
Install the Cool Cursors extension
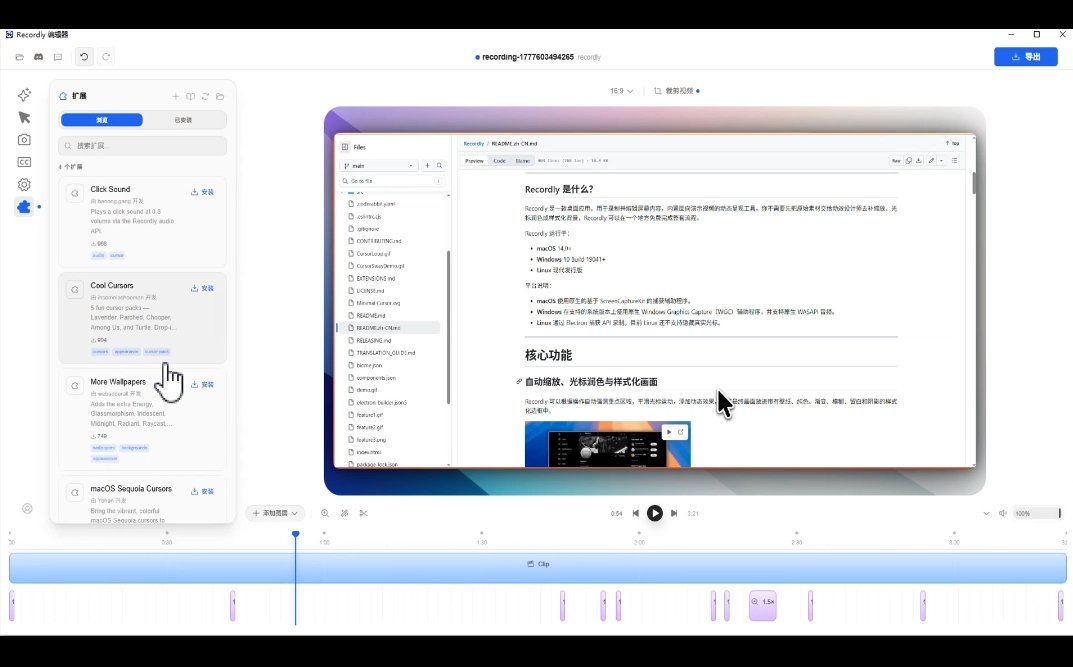(x=203, y=289)
